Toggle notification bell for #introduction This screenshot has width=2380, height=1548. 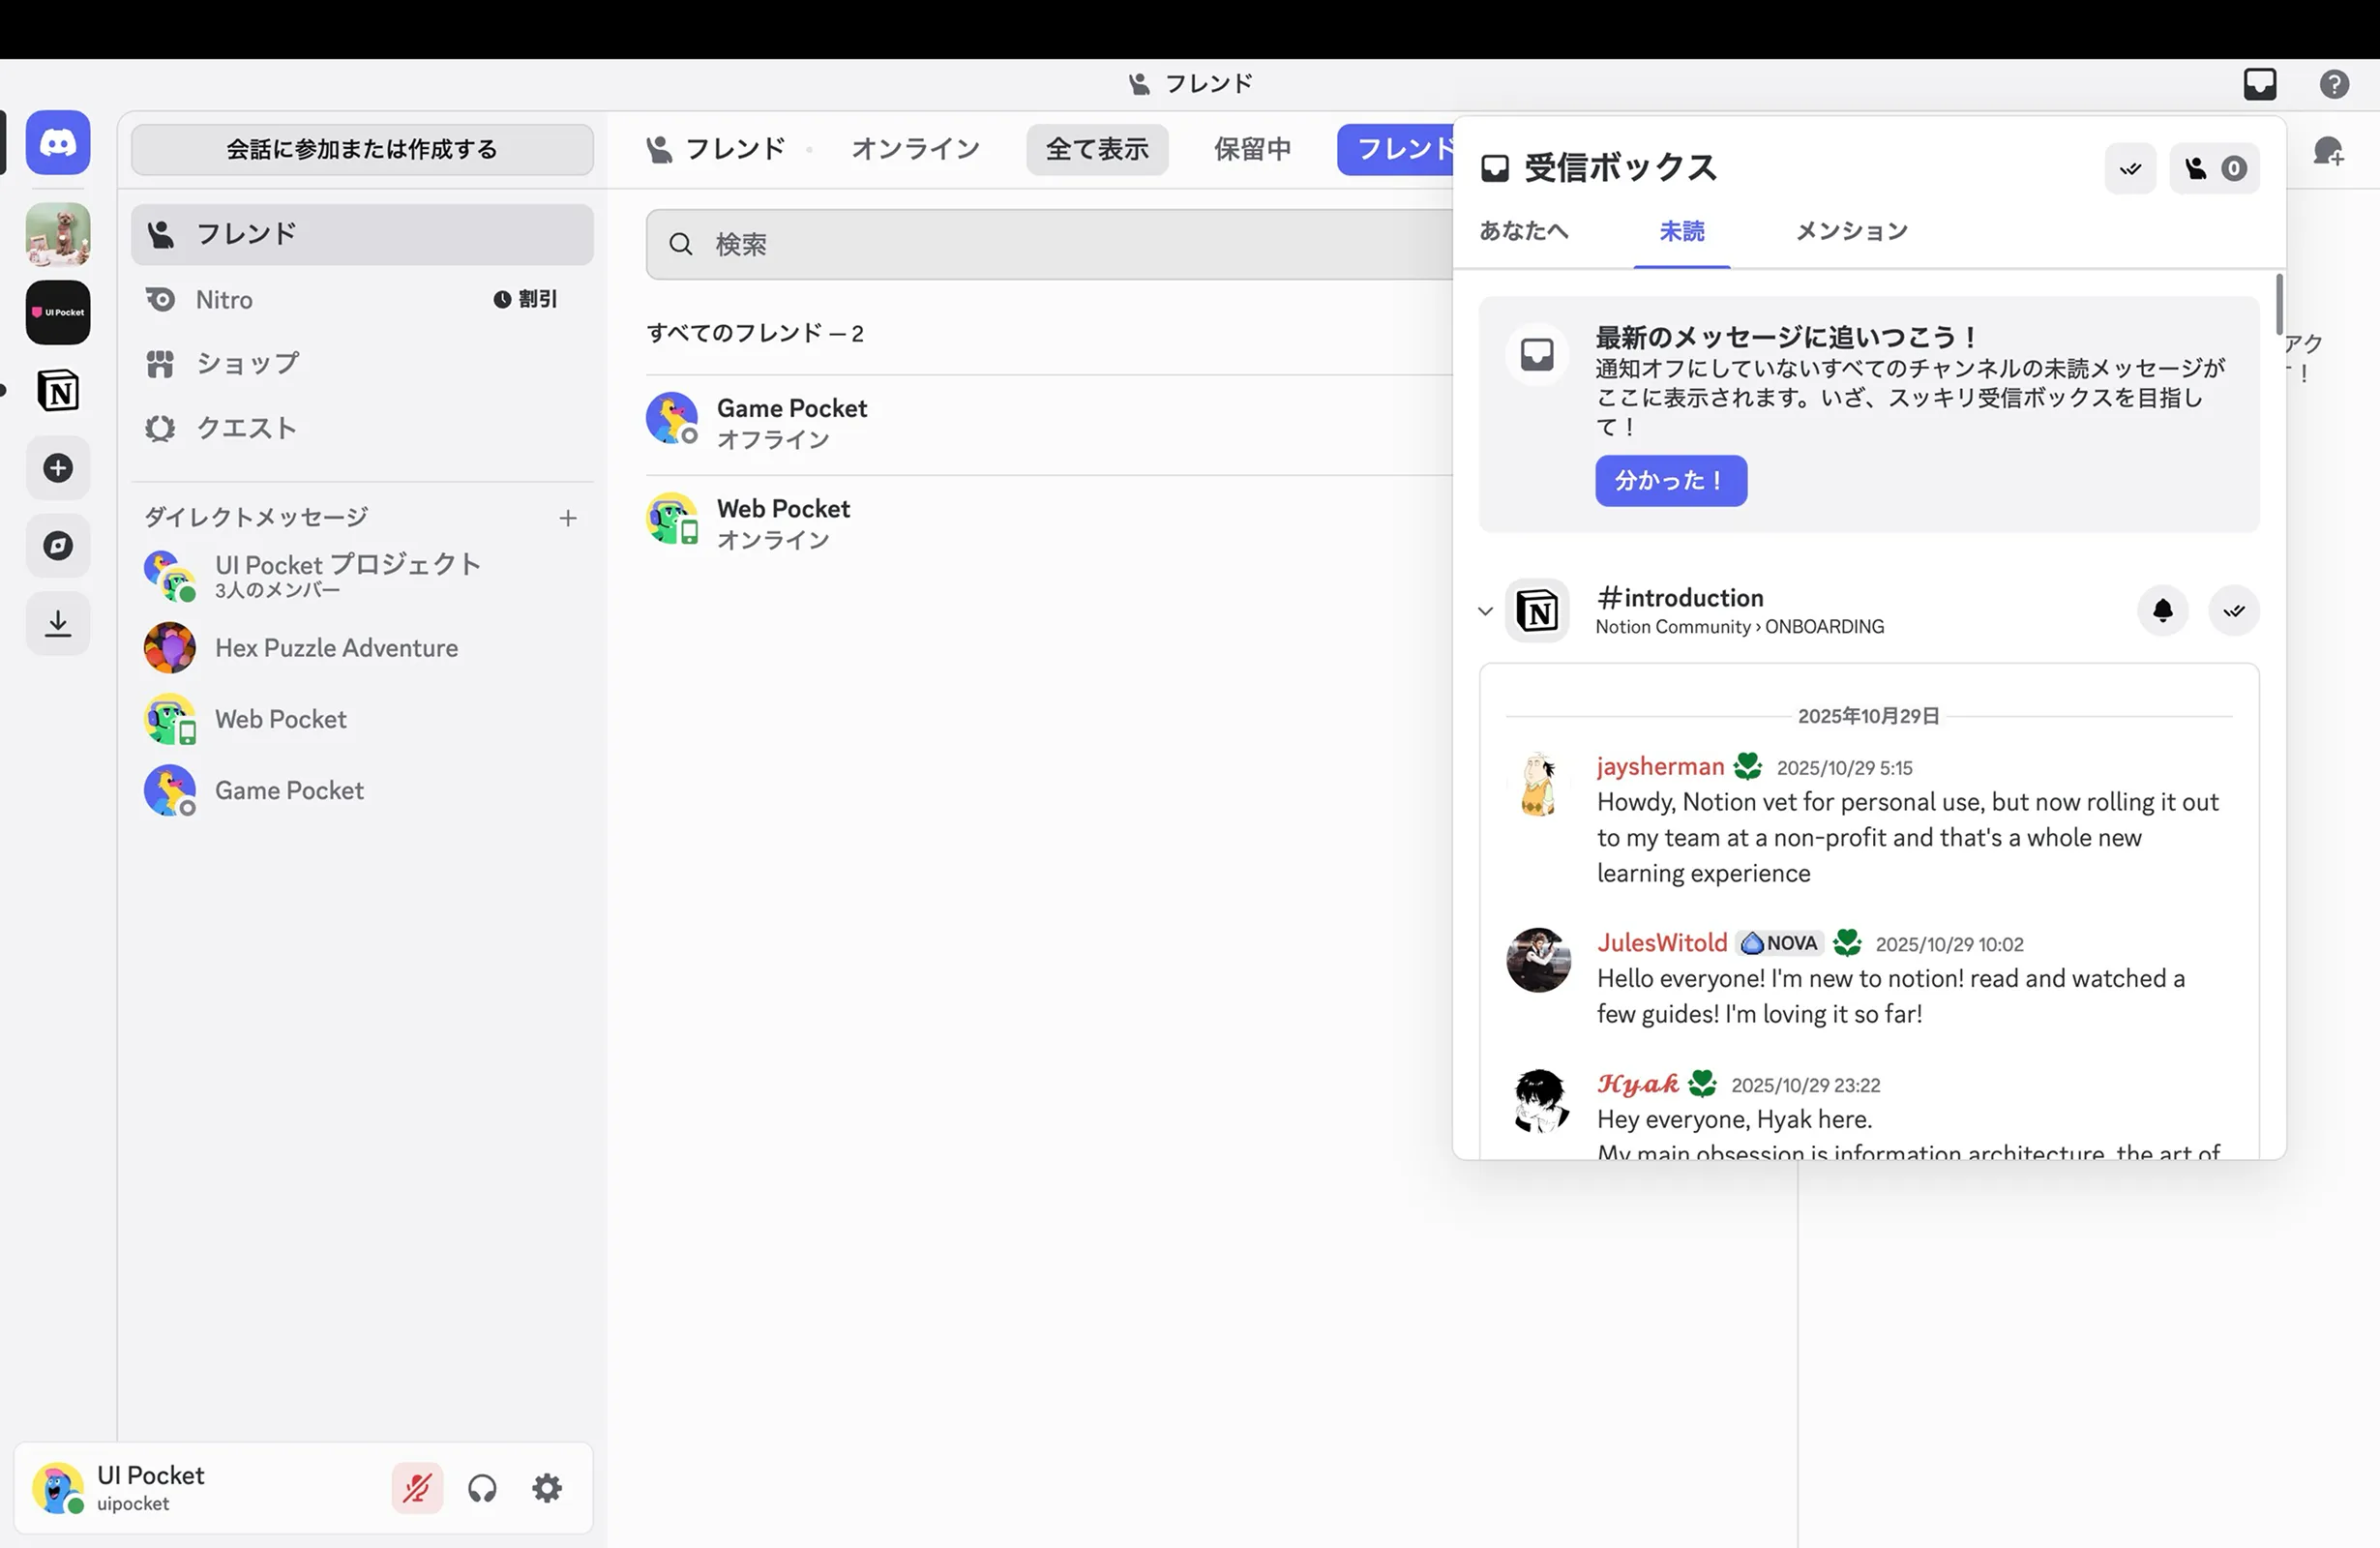[2163, 611]
